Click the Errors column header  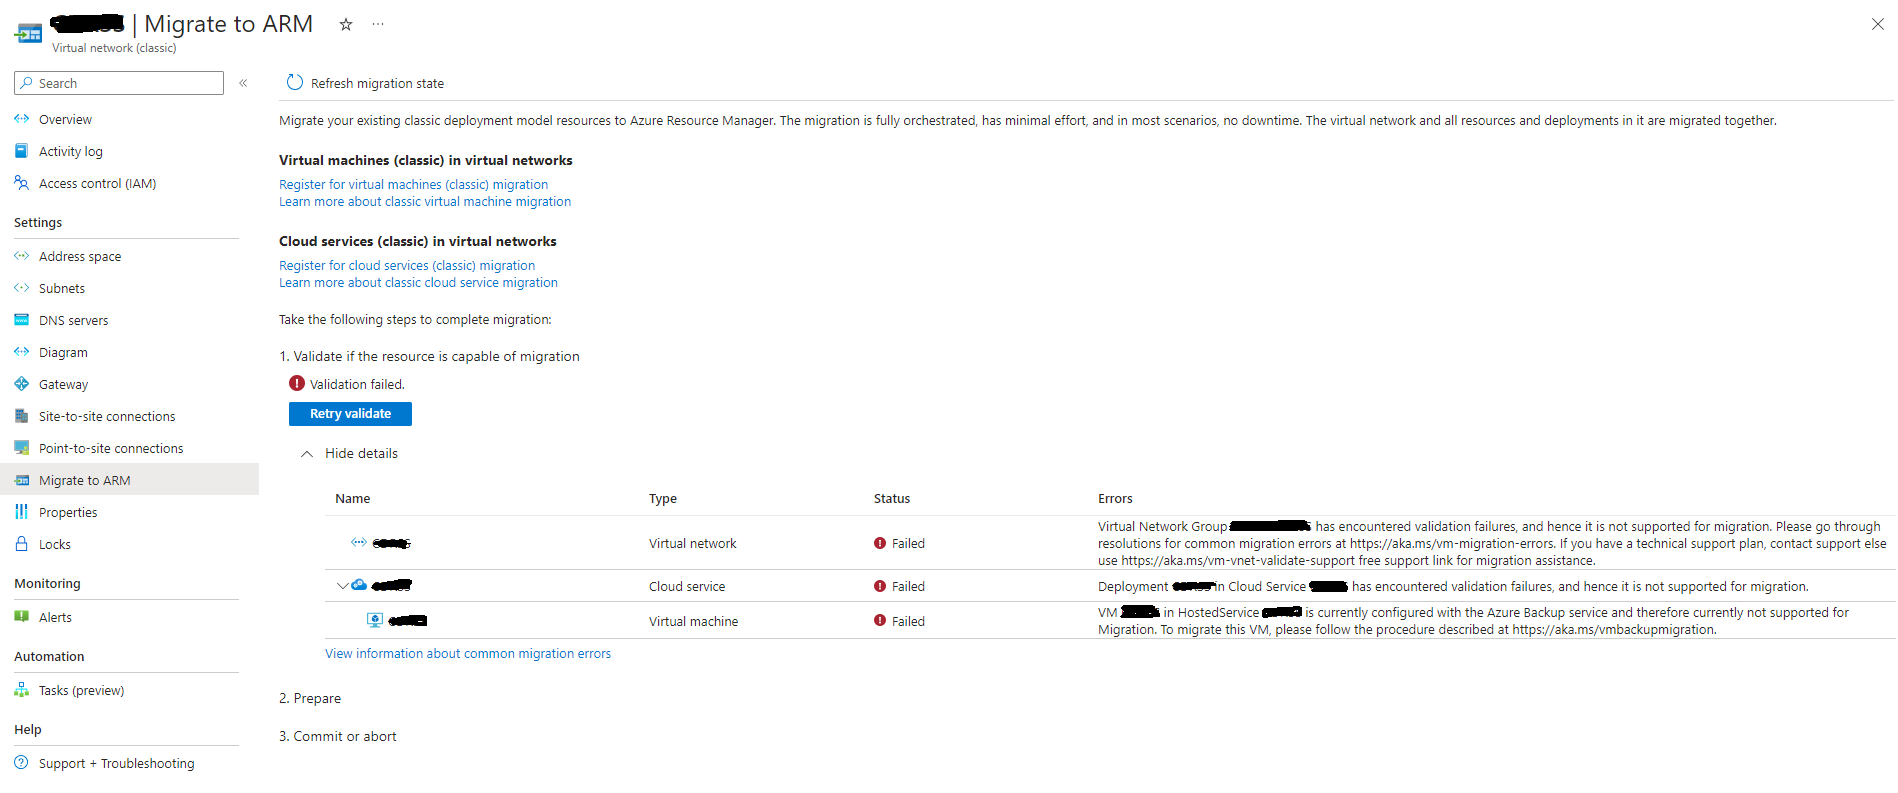(x=1115, y=499)
